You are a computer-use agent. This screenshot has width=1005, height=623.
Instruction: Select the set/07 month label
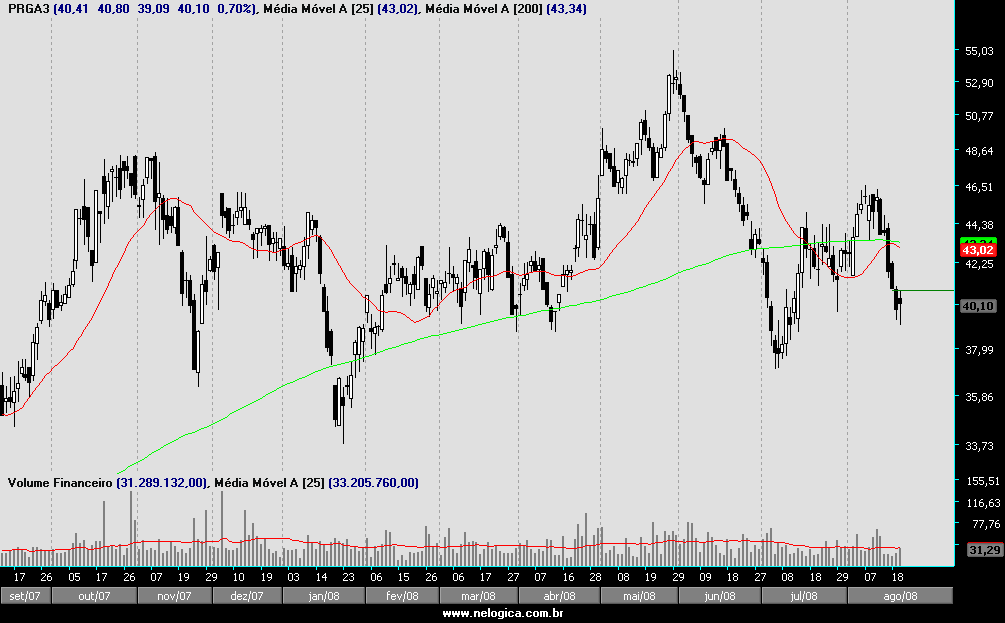tap(26, 596)
